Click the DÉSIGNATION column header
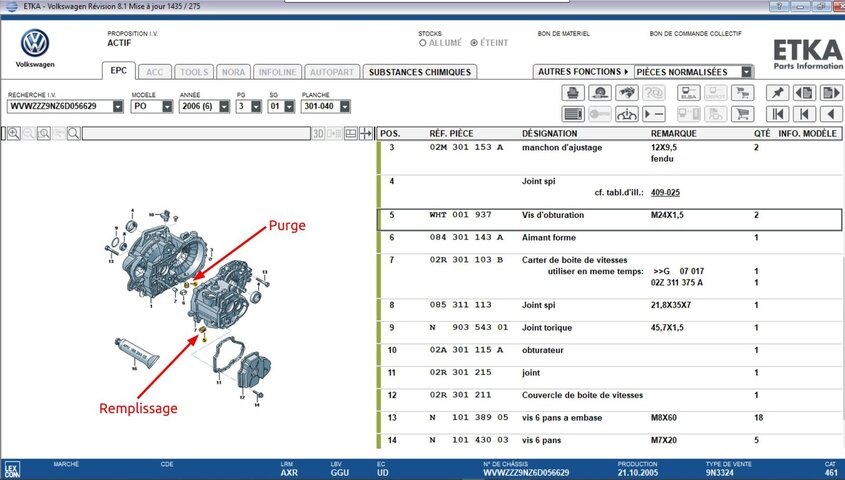 (549, 134)
